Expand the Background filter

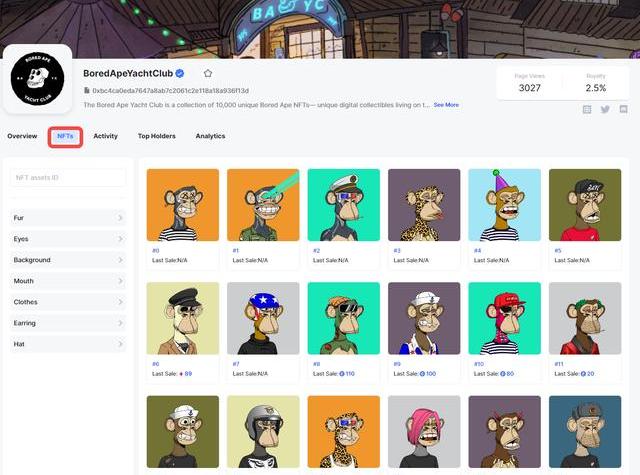point(68,260)
